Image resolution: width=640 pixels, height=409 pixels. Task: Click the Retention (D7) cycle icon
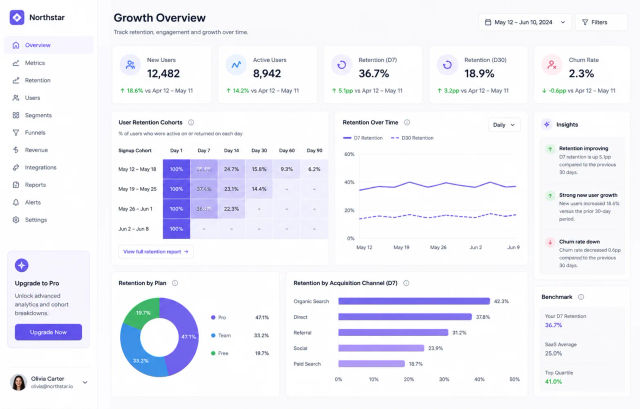coord(342,65)
